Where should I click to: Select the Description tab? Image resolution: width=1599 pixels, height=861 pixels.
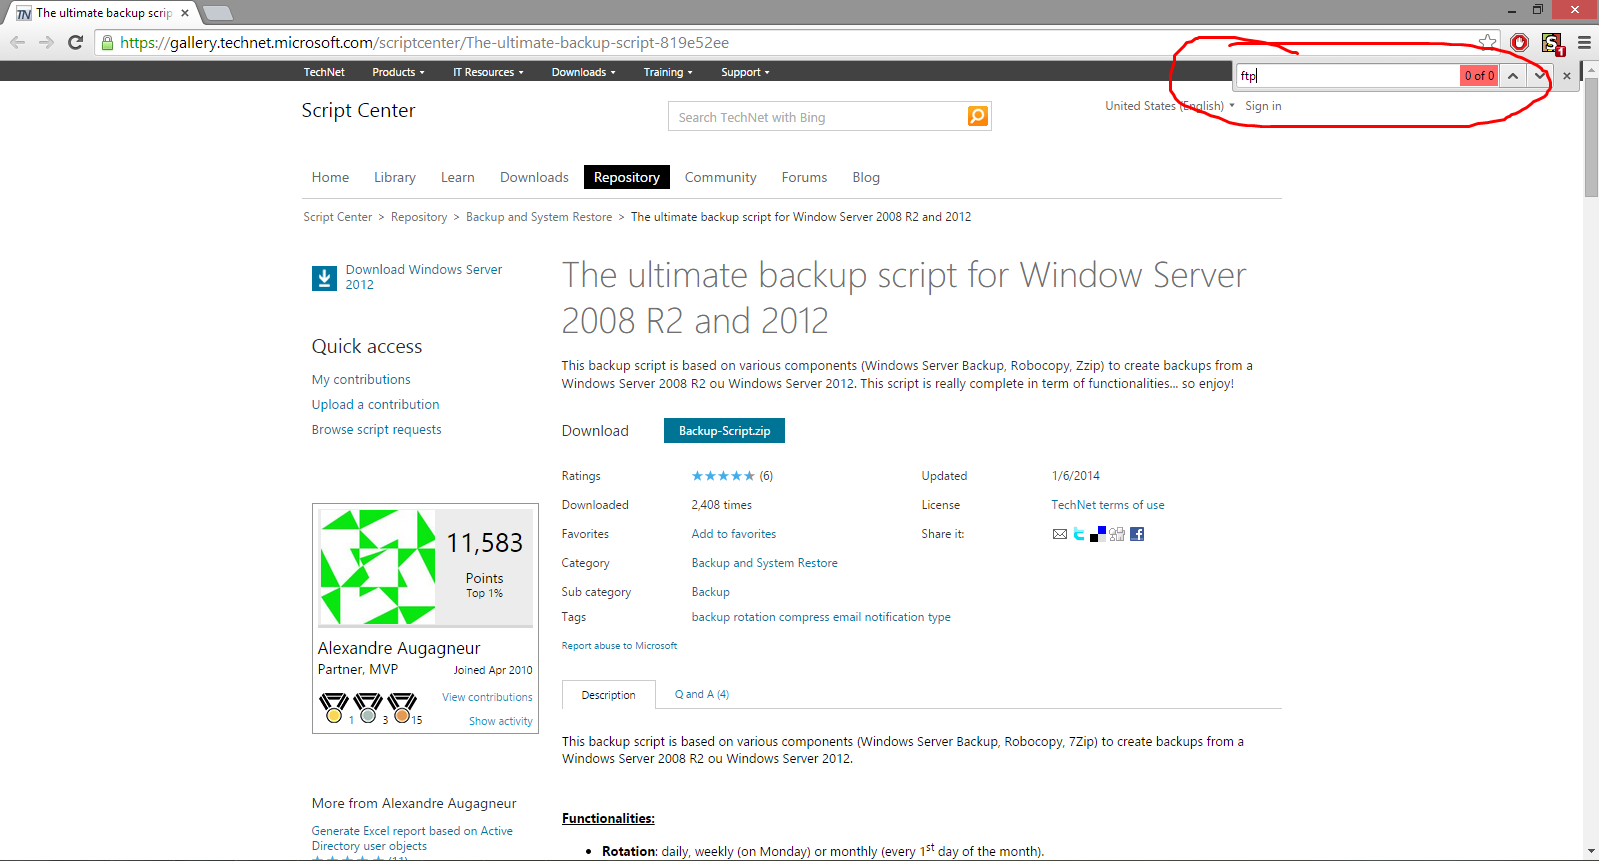pyautogui.click(x=609, y=695)
